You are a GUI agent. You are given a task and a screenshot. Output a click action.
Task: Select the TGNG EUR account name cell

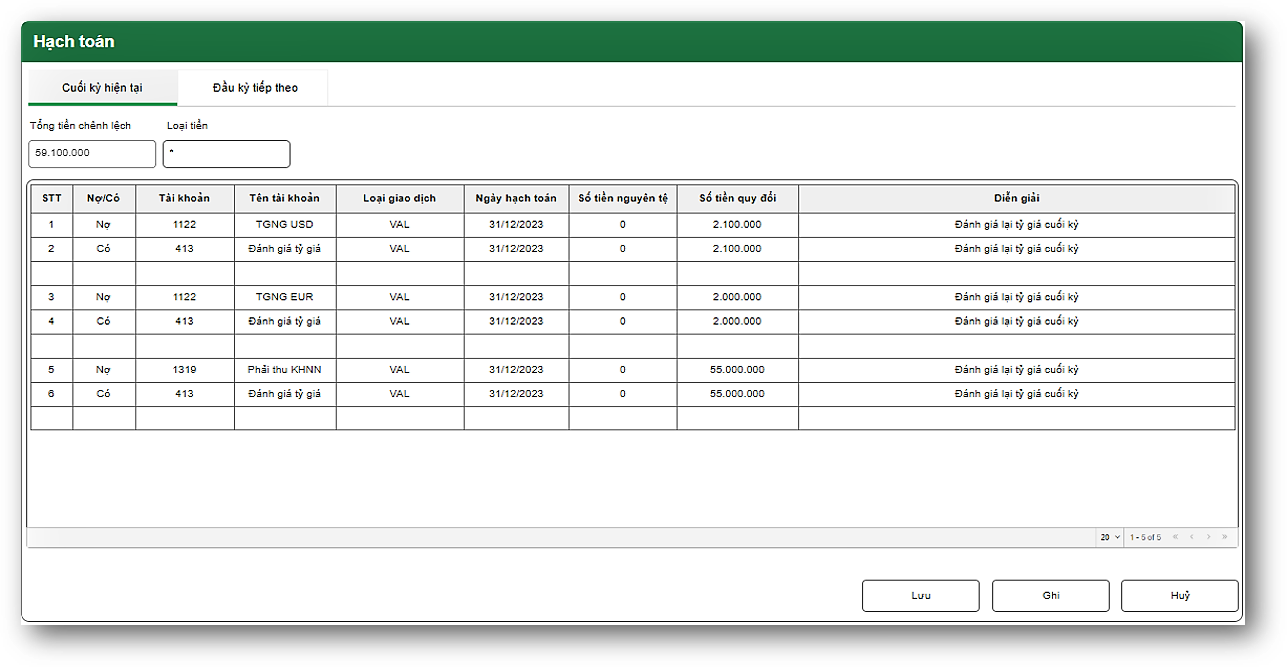[285, 297]
